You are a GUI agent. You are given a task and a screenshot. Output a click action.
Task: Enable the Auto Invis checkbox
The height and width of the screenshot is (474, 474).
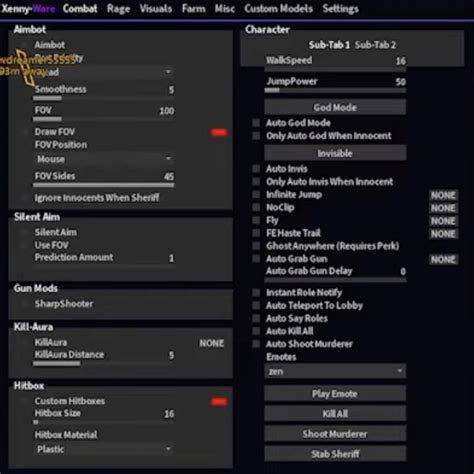(x=256, y=169)
